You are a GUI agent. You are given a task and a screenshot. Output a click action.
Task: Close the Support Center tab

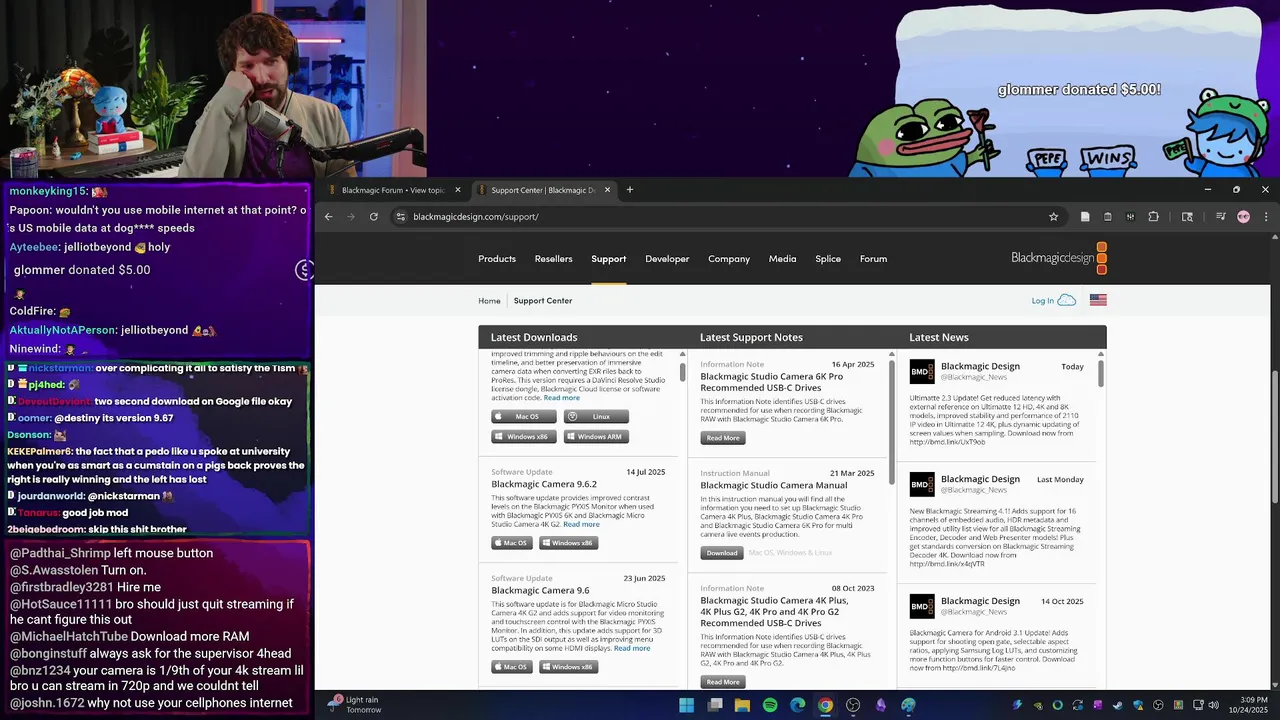pos(607,190)
